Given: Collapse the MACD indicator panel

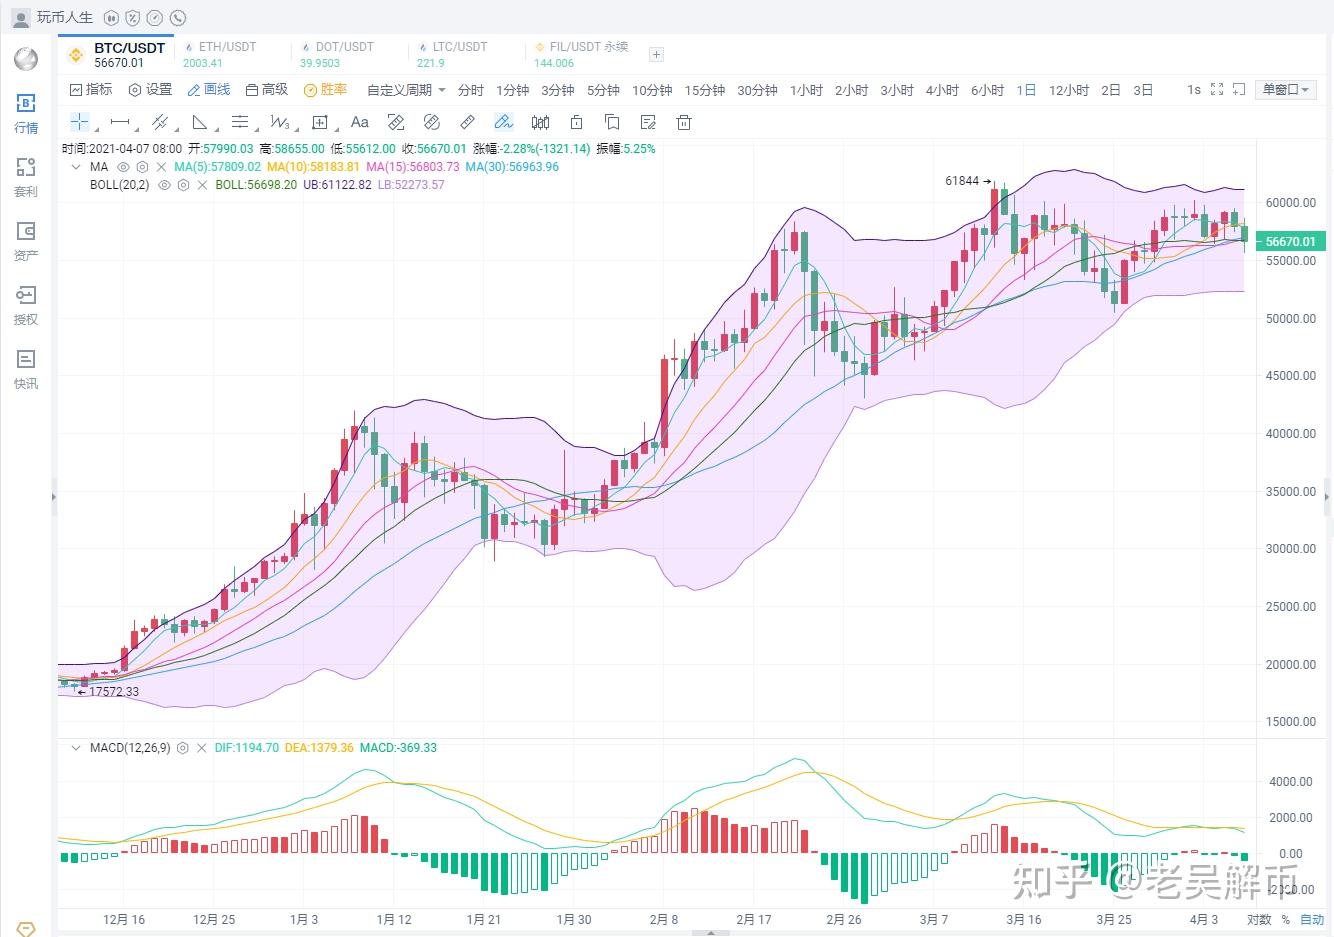Looking at the screenshot, I should tap(76, 748).
